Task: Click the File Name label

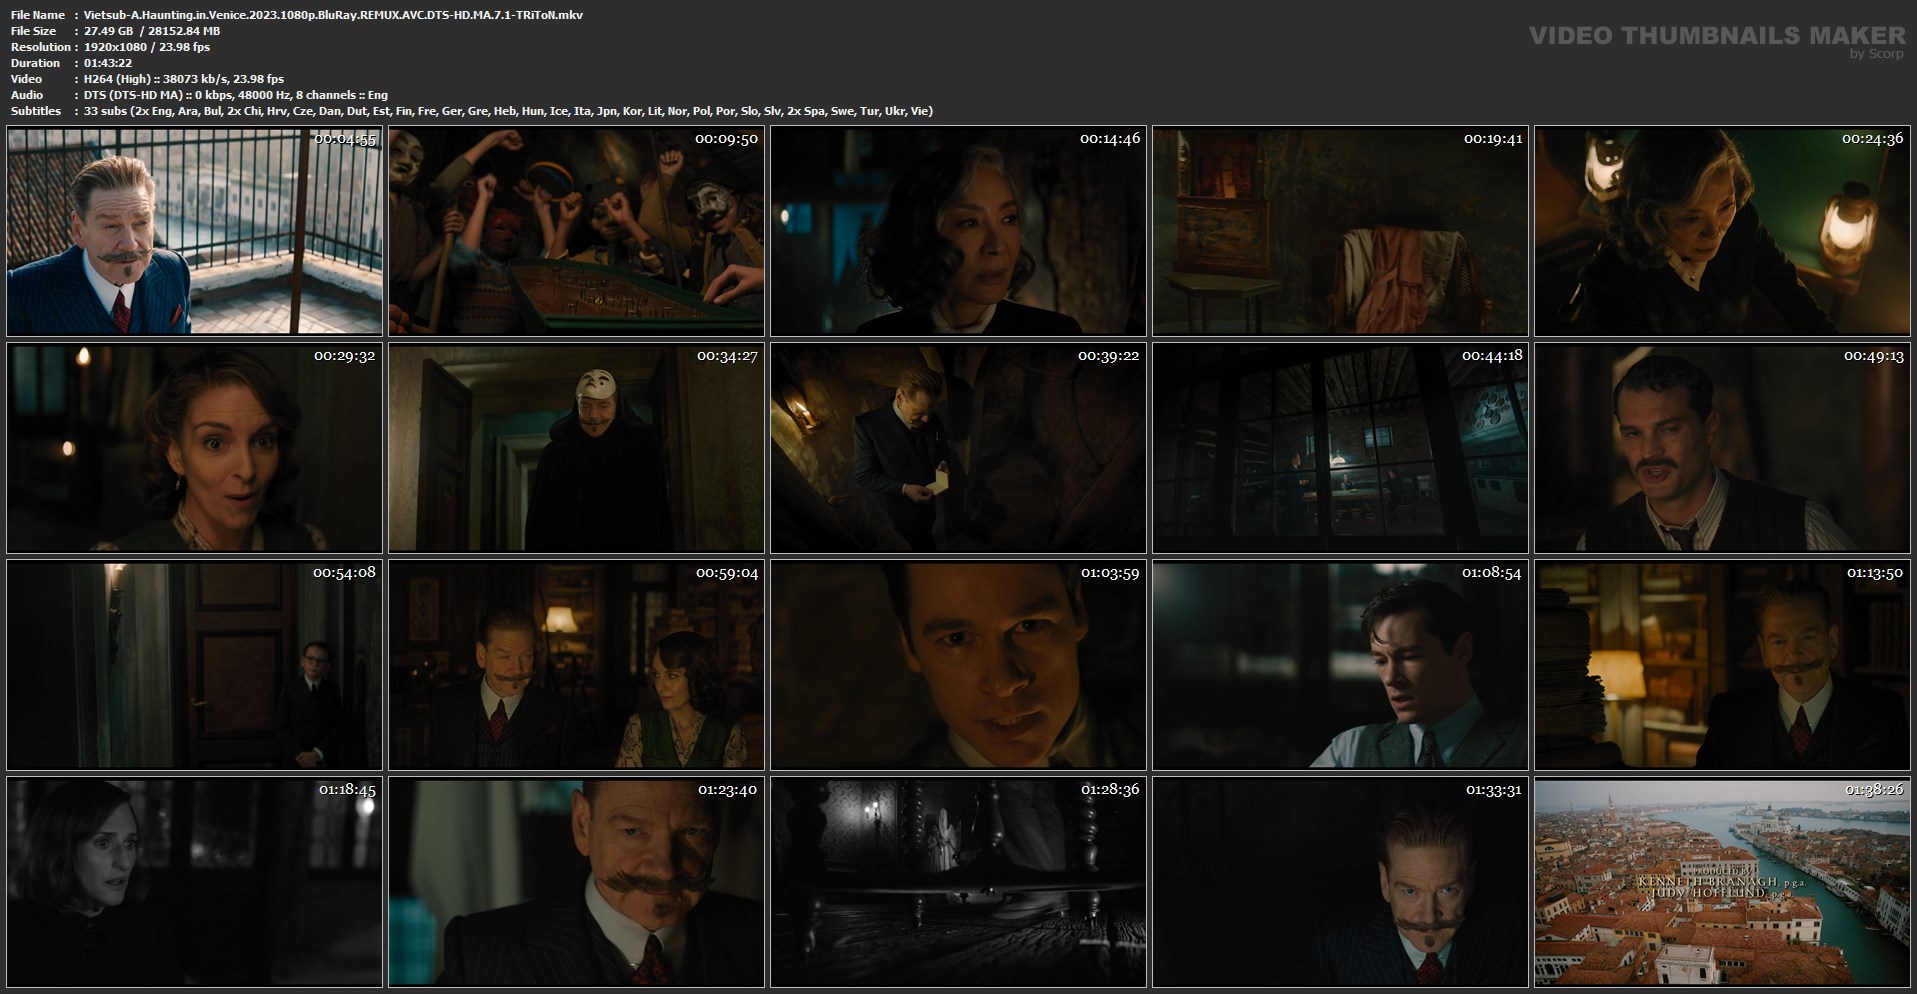Action: click(x=38, y=15)
